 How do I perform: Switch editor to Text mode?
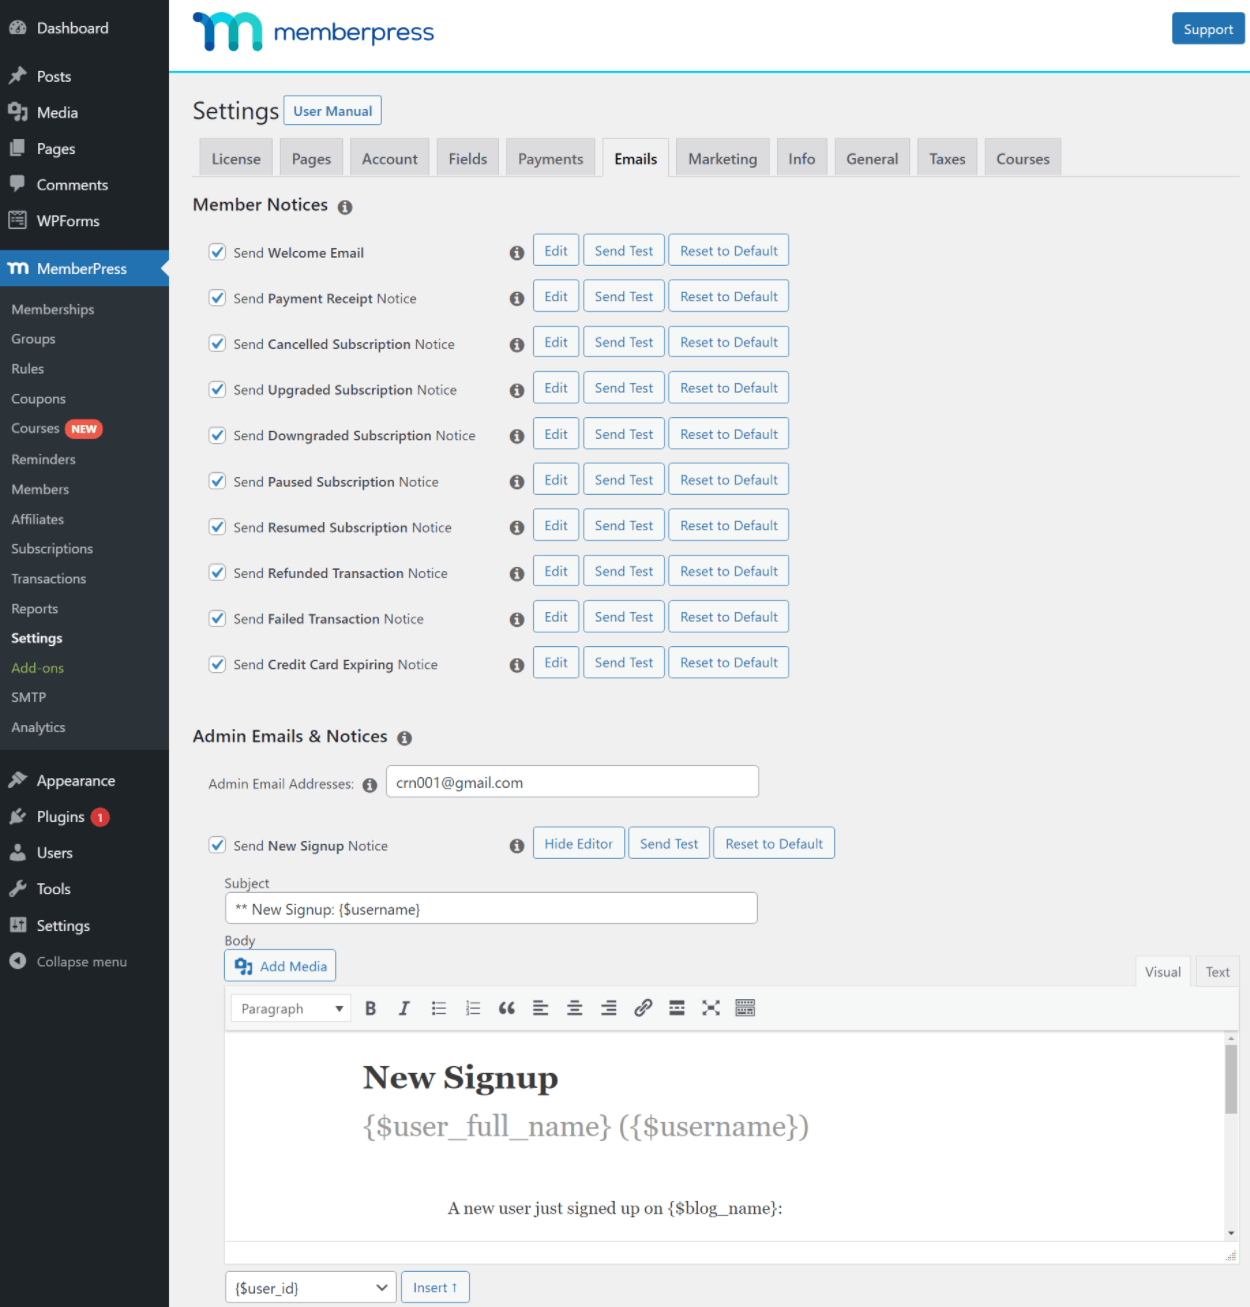point(1217,972)
